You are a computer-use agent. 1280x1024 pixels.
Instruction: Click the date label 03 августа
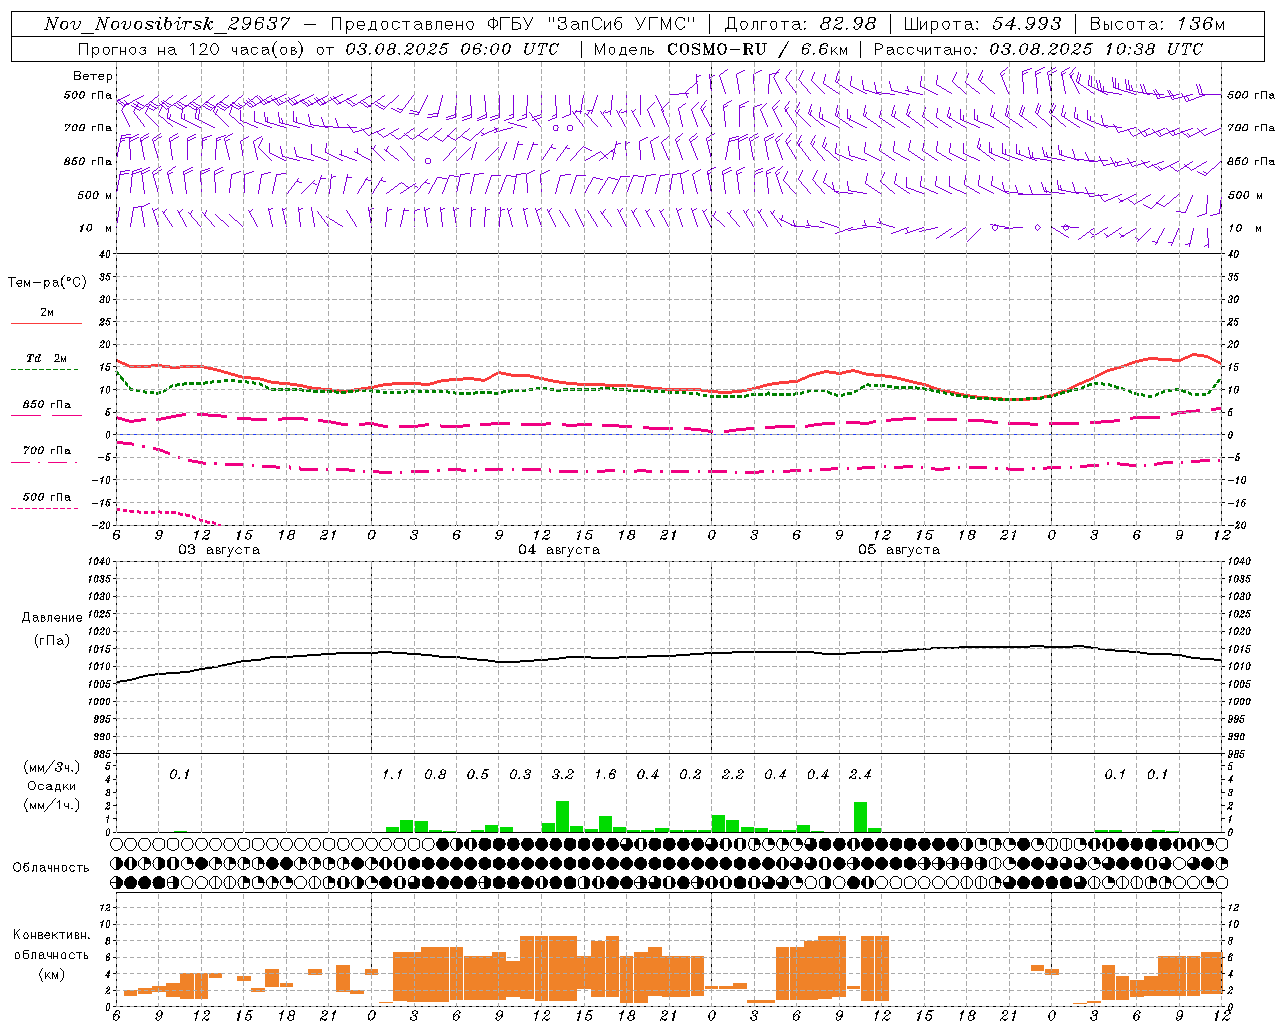[x=219, y=550]
